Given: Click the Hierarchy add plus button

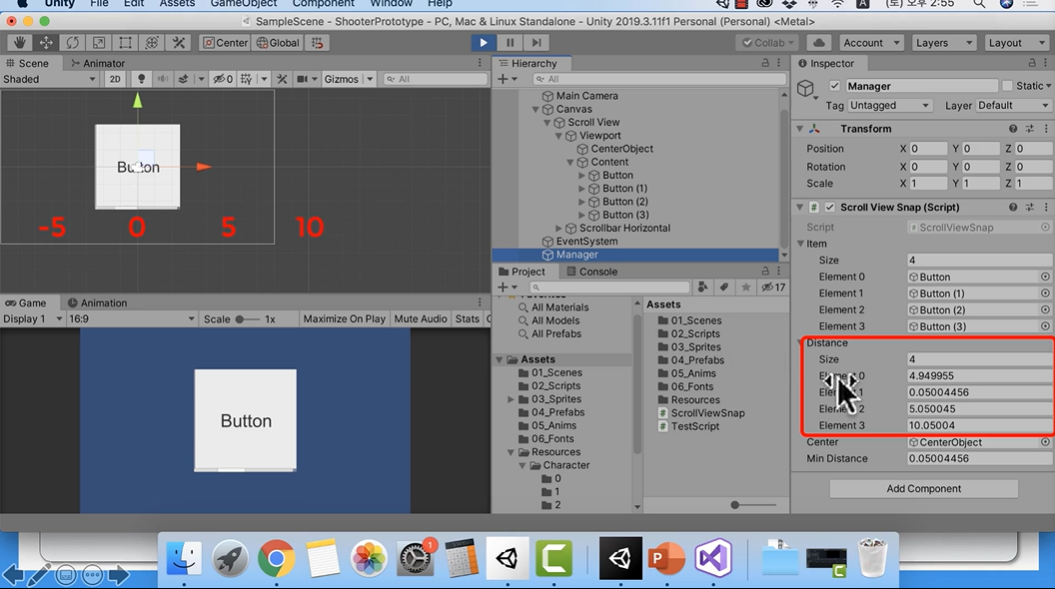Looking at the screenshot, I should 503,79.
